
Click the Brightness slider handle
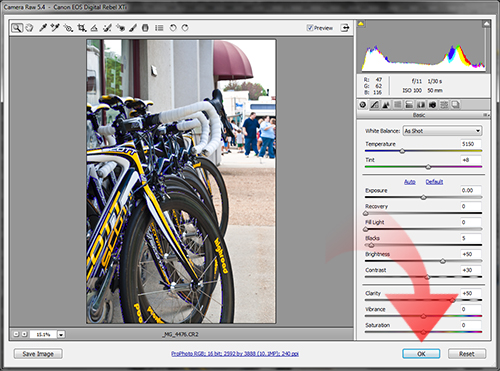click(x=443, y=261)
